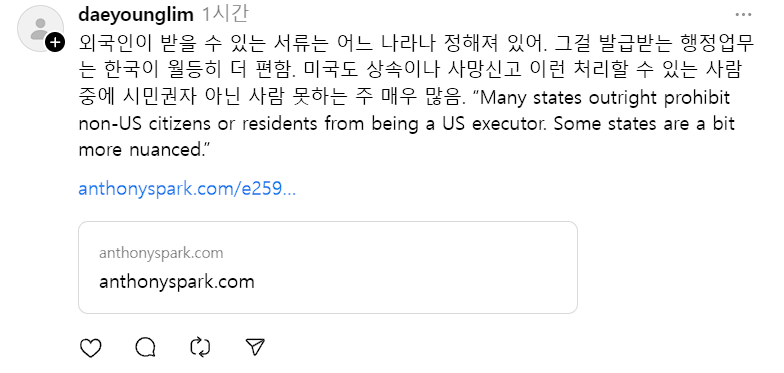
Task: Open replies with the comment bubble icon
Action: pyautogui.click(x=146, y=348)
